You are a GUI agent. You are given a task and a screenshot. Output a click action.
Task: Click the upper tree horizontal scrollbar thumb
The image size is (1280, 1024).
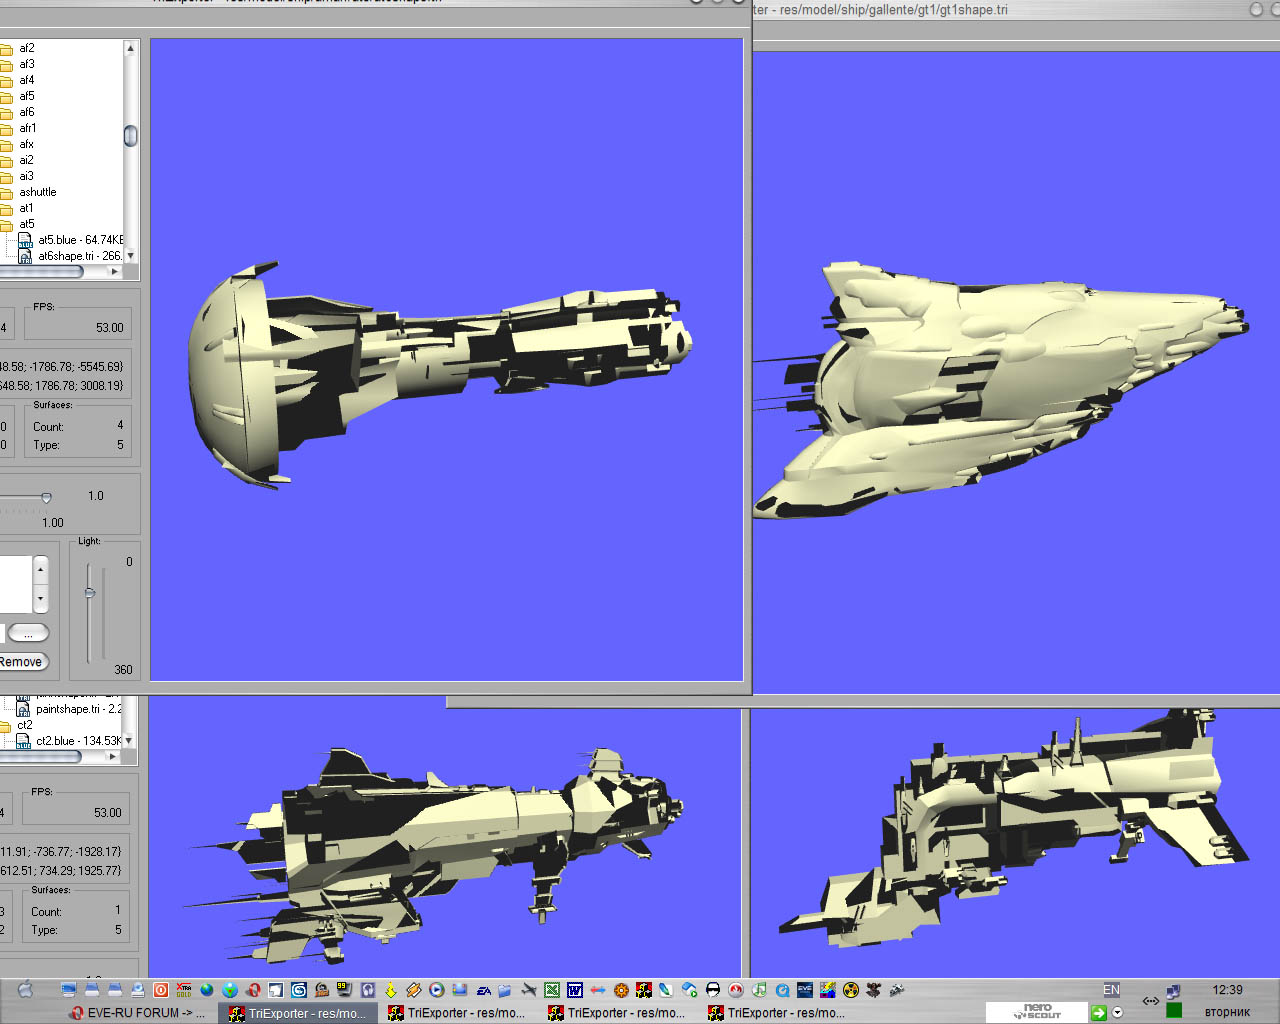tap(41, 271)
